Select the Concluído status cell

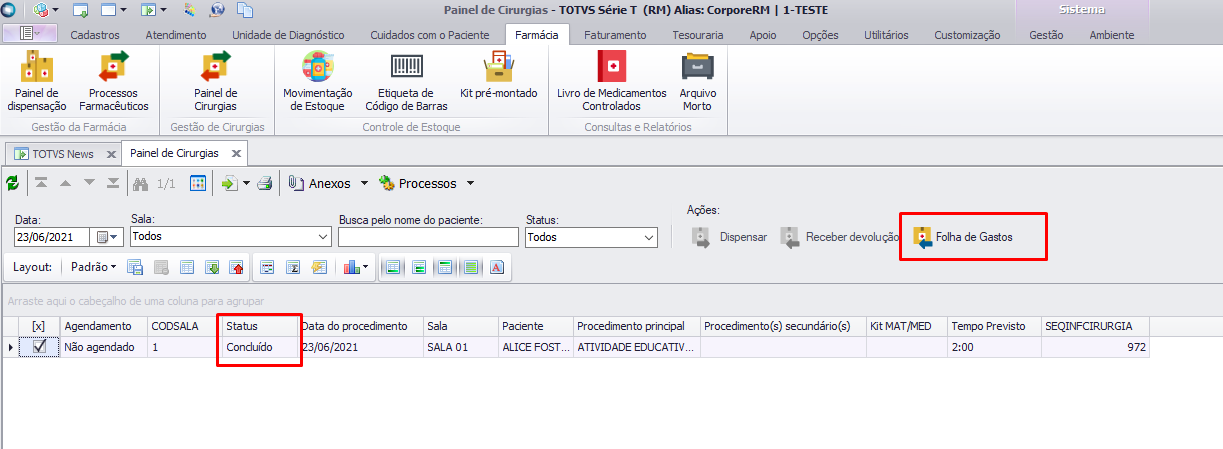pyautogui.click(x=260, y=346)
